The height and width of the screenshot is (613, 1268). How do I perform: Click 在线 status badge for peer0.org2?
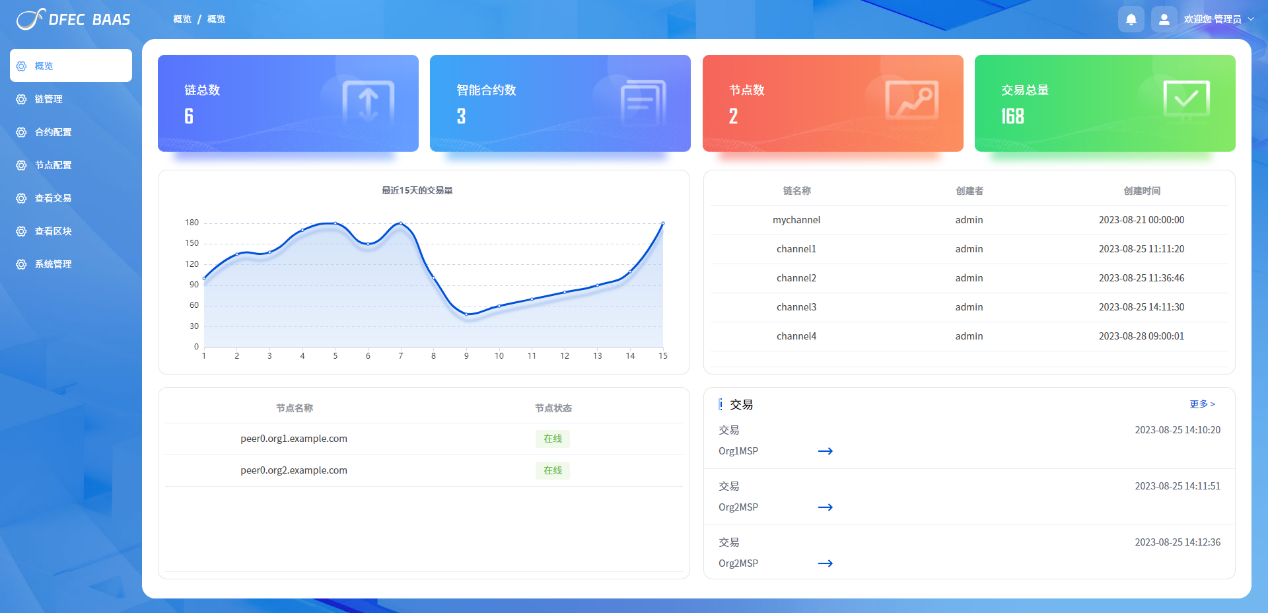[553, 470]
